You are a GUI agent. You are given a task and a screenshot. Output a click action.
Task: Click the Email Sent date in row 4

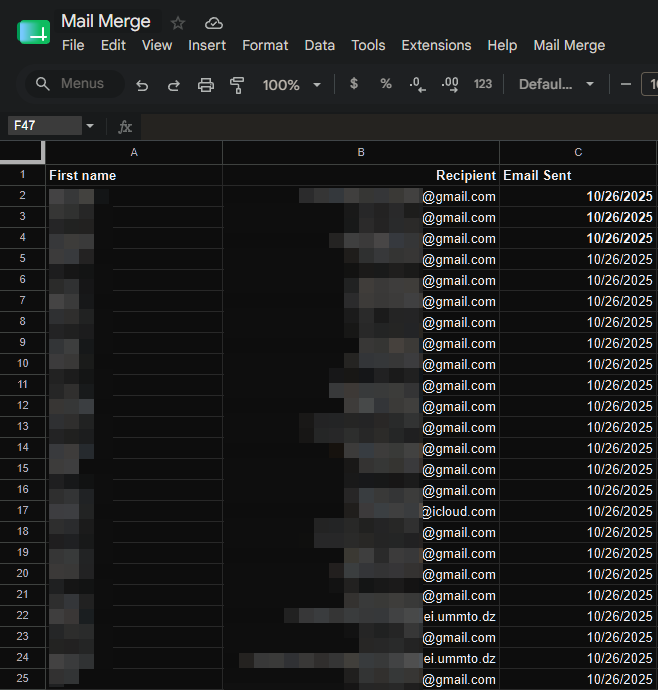tap(578, 238)
